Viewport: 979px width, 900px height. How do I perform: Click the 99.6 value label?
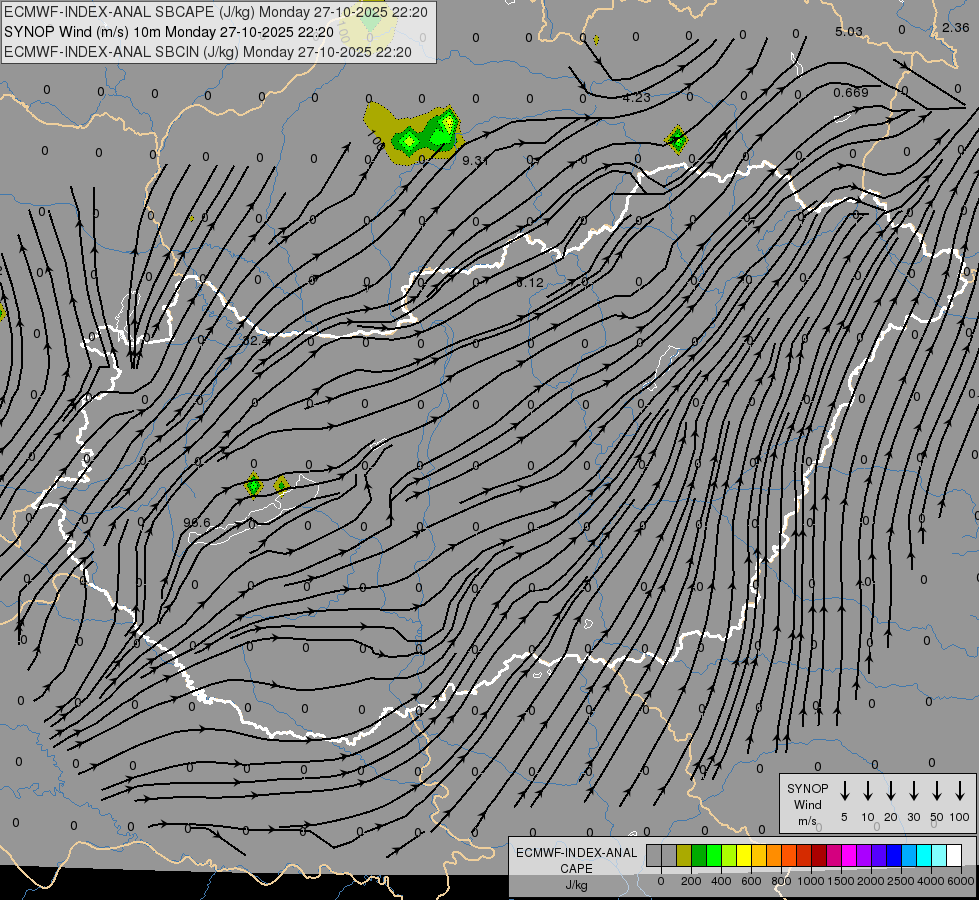pos(197,522)
